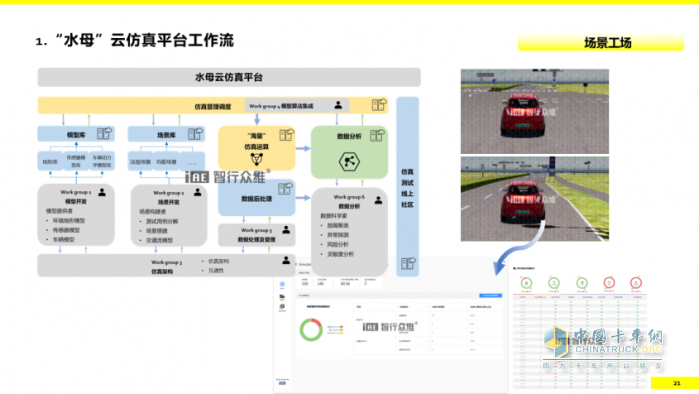
Task: Click network graph icon under 仿真运算
Action: click(x=257, y=160)
